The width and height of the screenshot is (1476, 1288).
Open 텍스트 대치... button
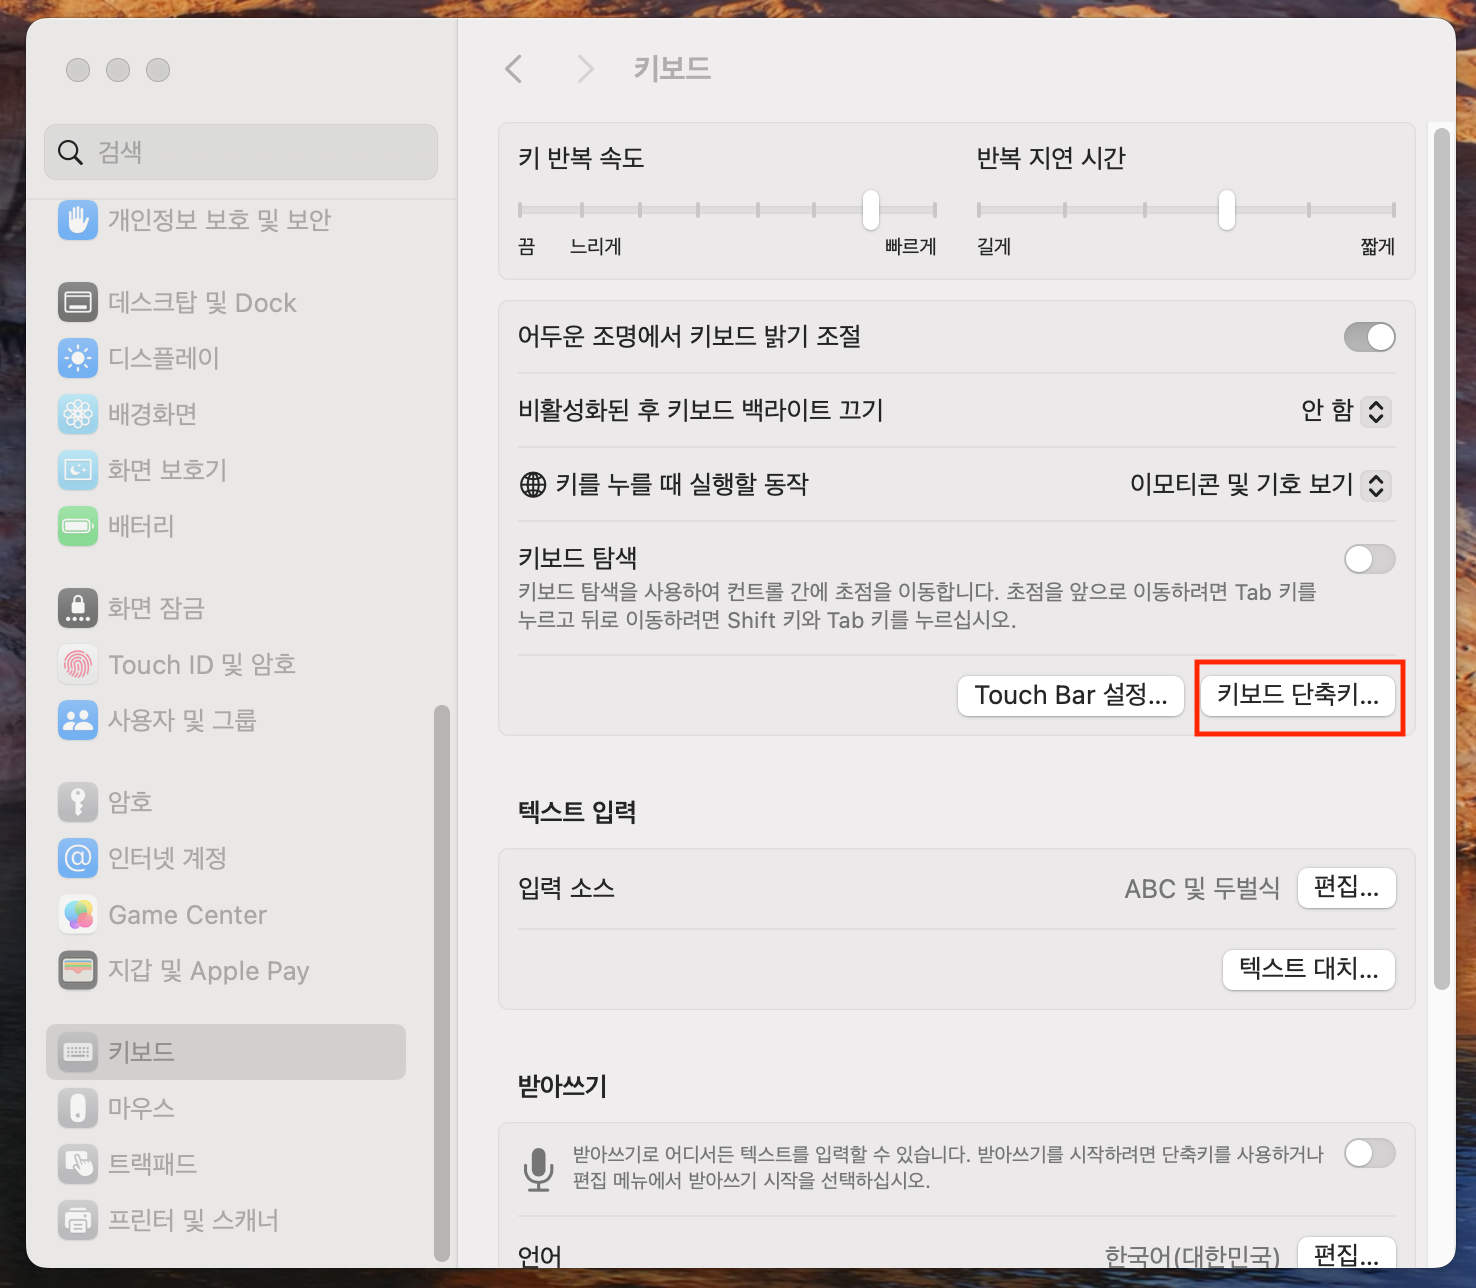point(1309,969)
